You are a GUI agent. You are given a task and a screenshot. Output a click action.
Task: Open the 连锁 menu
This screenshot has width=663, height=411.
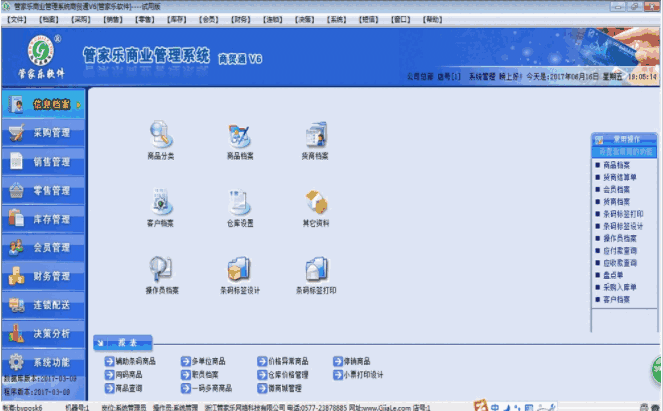coord(273,19)
